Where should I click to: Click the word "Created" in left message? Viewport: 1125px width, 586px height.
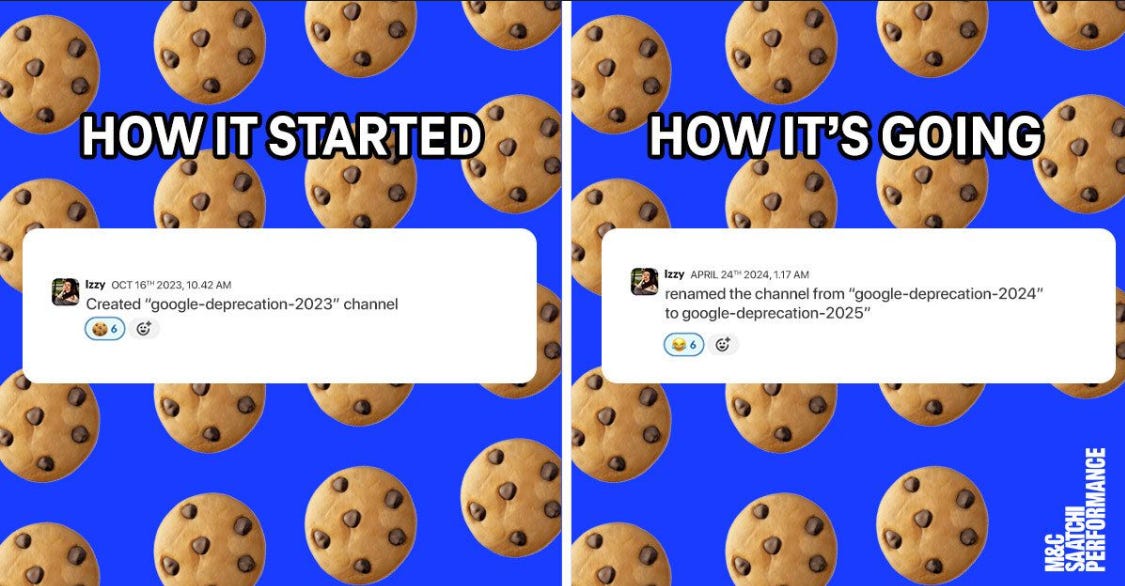pos(113,304)
